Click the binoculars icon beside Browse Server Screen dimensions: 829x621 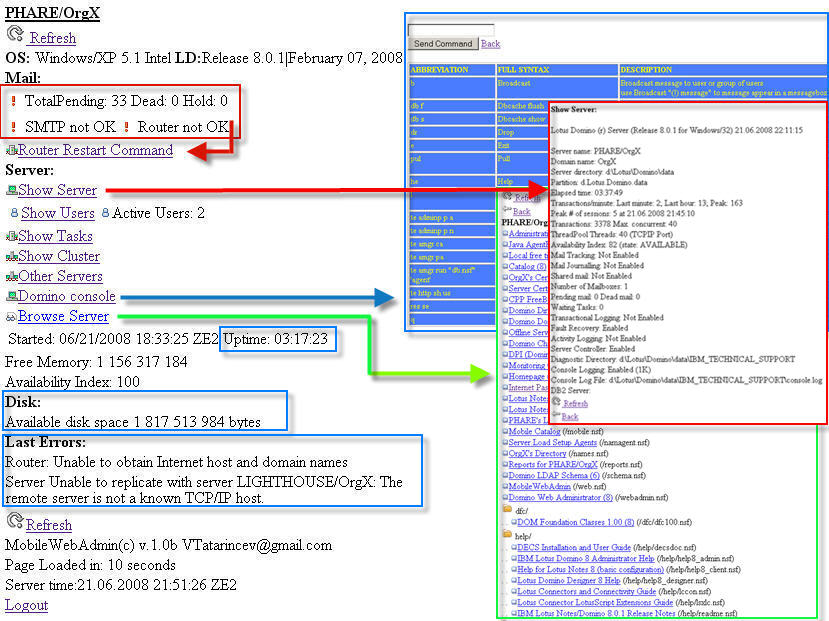tap(11, 317)
